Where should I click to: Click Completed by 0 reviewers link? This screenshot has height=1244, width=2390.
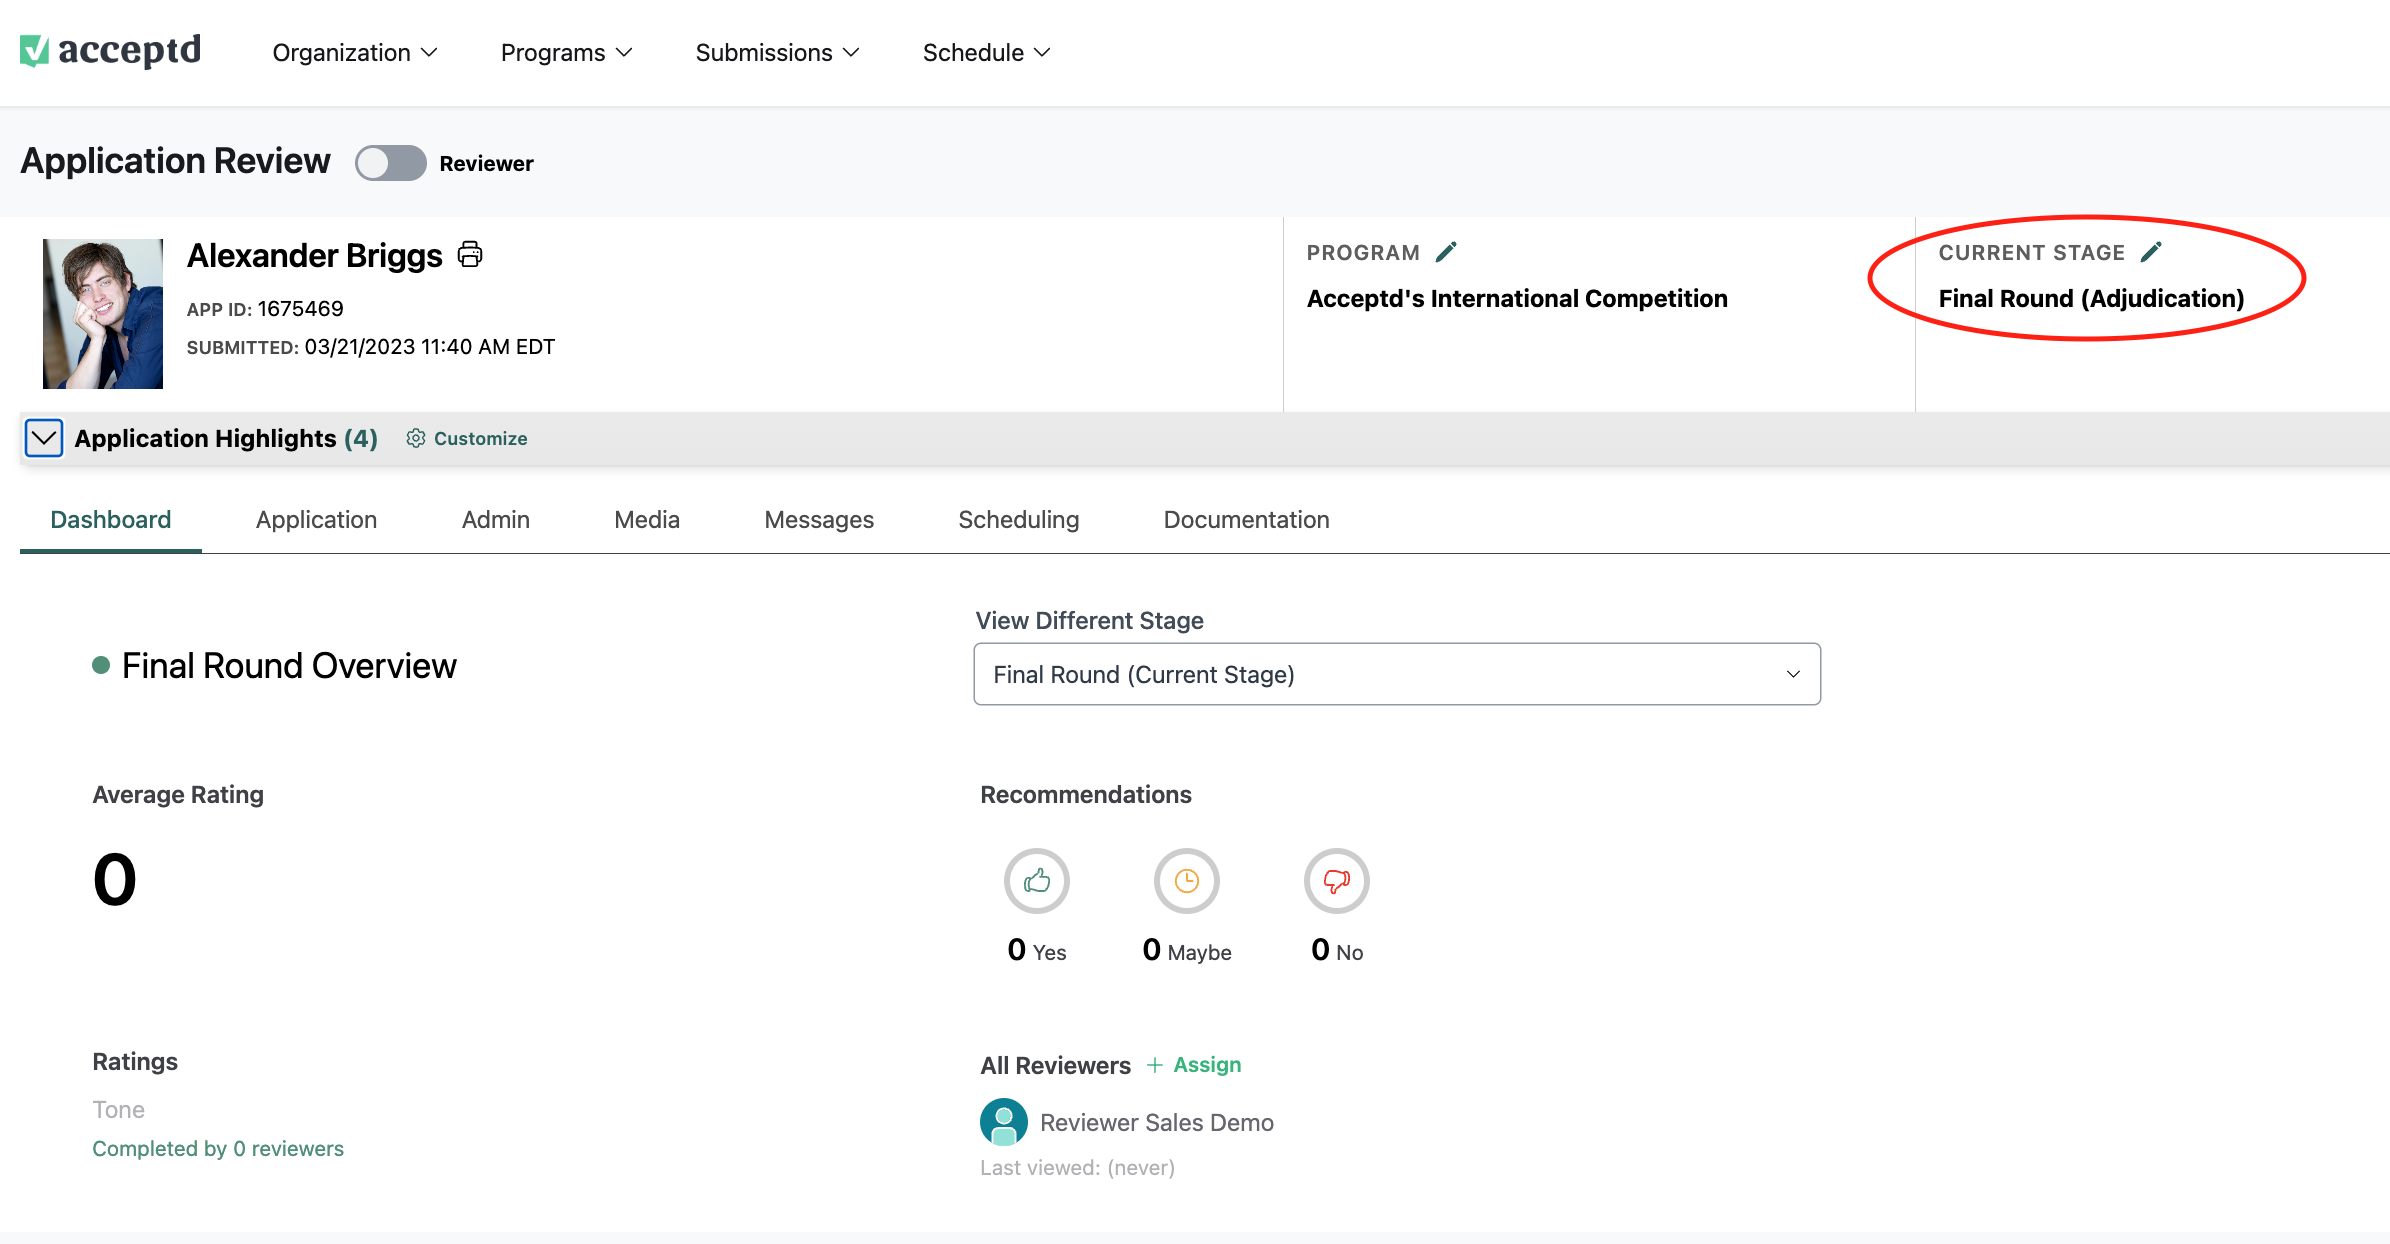pos(218,1149)
